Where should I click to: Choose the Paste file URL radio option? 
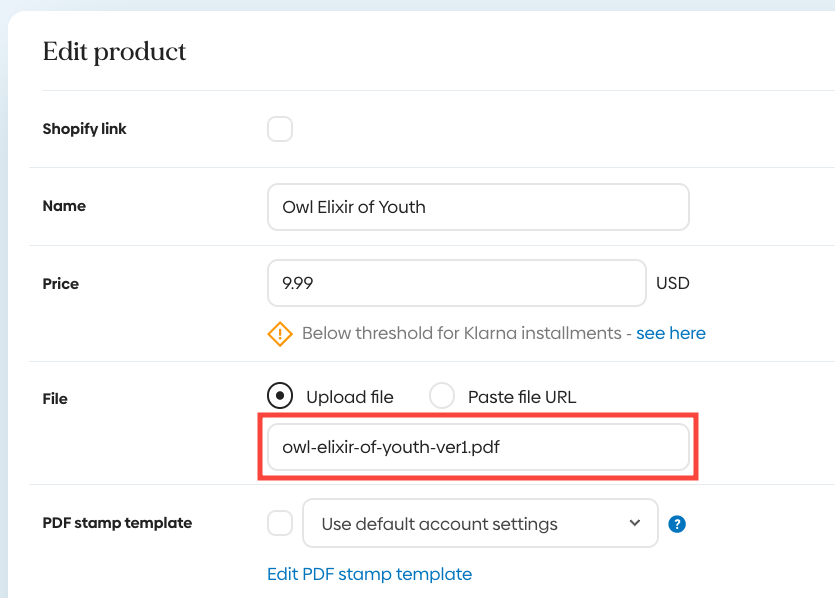click(x=442, y=396)
